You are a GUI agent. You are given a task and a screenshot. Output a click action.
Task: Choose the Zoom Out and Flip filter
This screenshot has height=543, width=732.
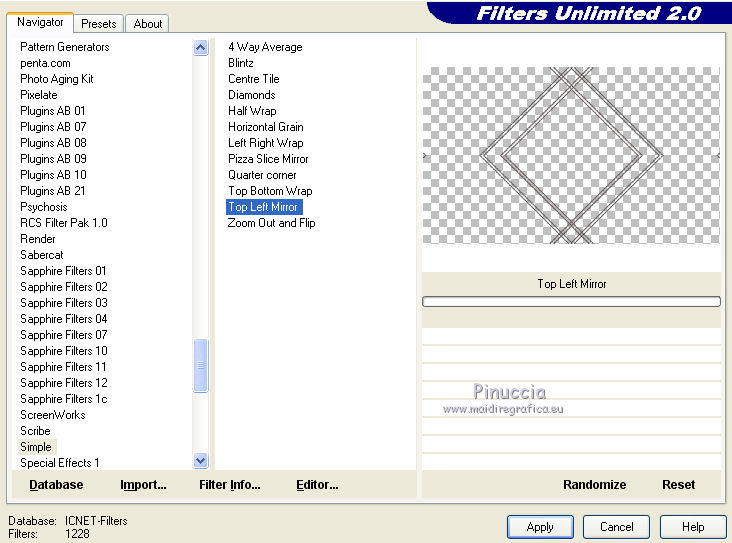click(271, 223)
